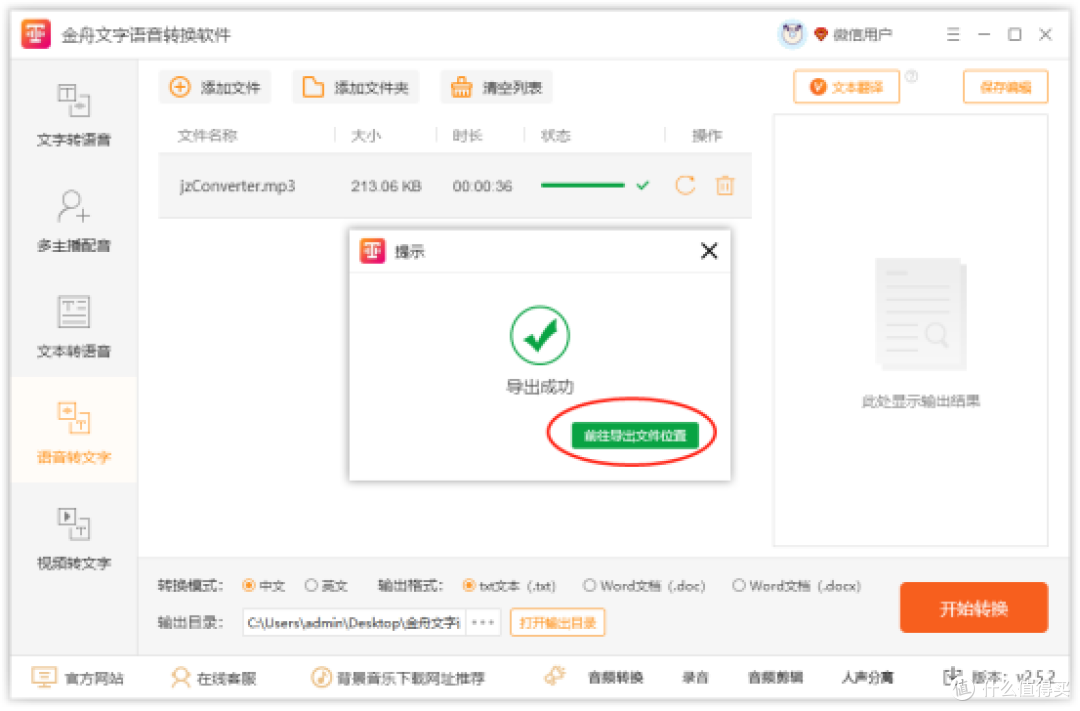This screenshot has width=1080, height=711.
Task: Click the 微信用户 account name
Action: coord(862,34)
